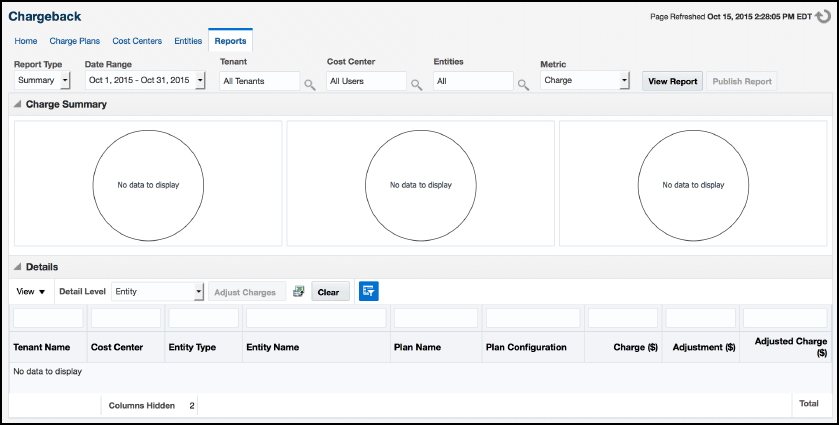Go to the Home tab
The height and width of the screenshot is (425, 839).
pos(26,41)
